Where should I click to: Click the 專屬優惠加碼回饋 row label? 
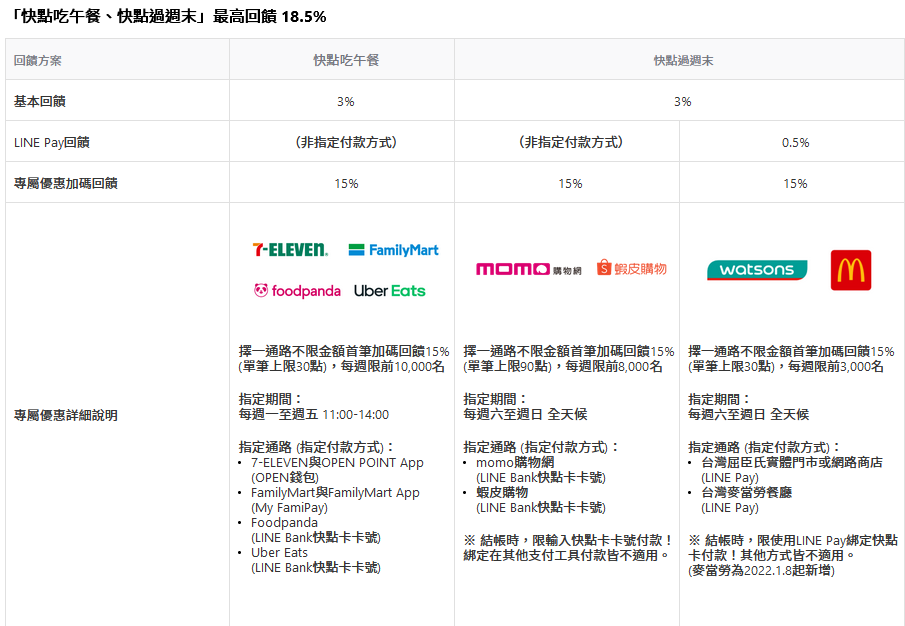click(x=66, y=183)
